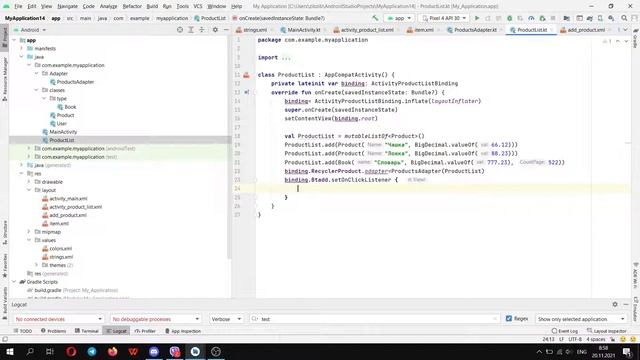The height and width of the screenshot is (360, 640).
Task: Open Telegram from the Windows taskbar
Action: coord(92,351)
